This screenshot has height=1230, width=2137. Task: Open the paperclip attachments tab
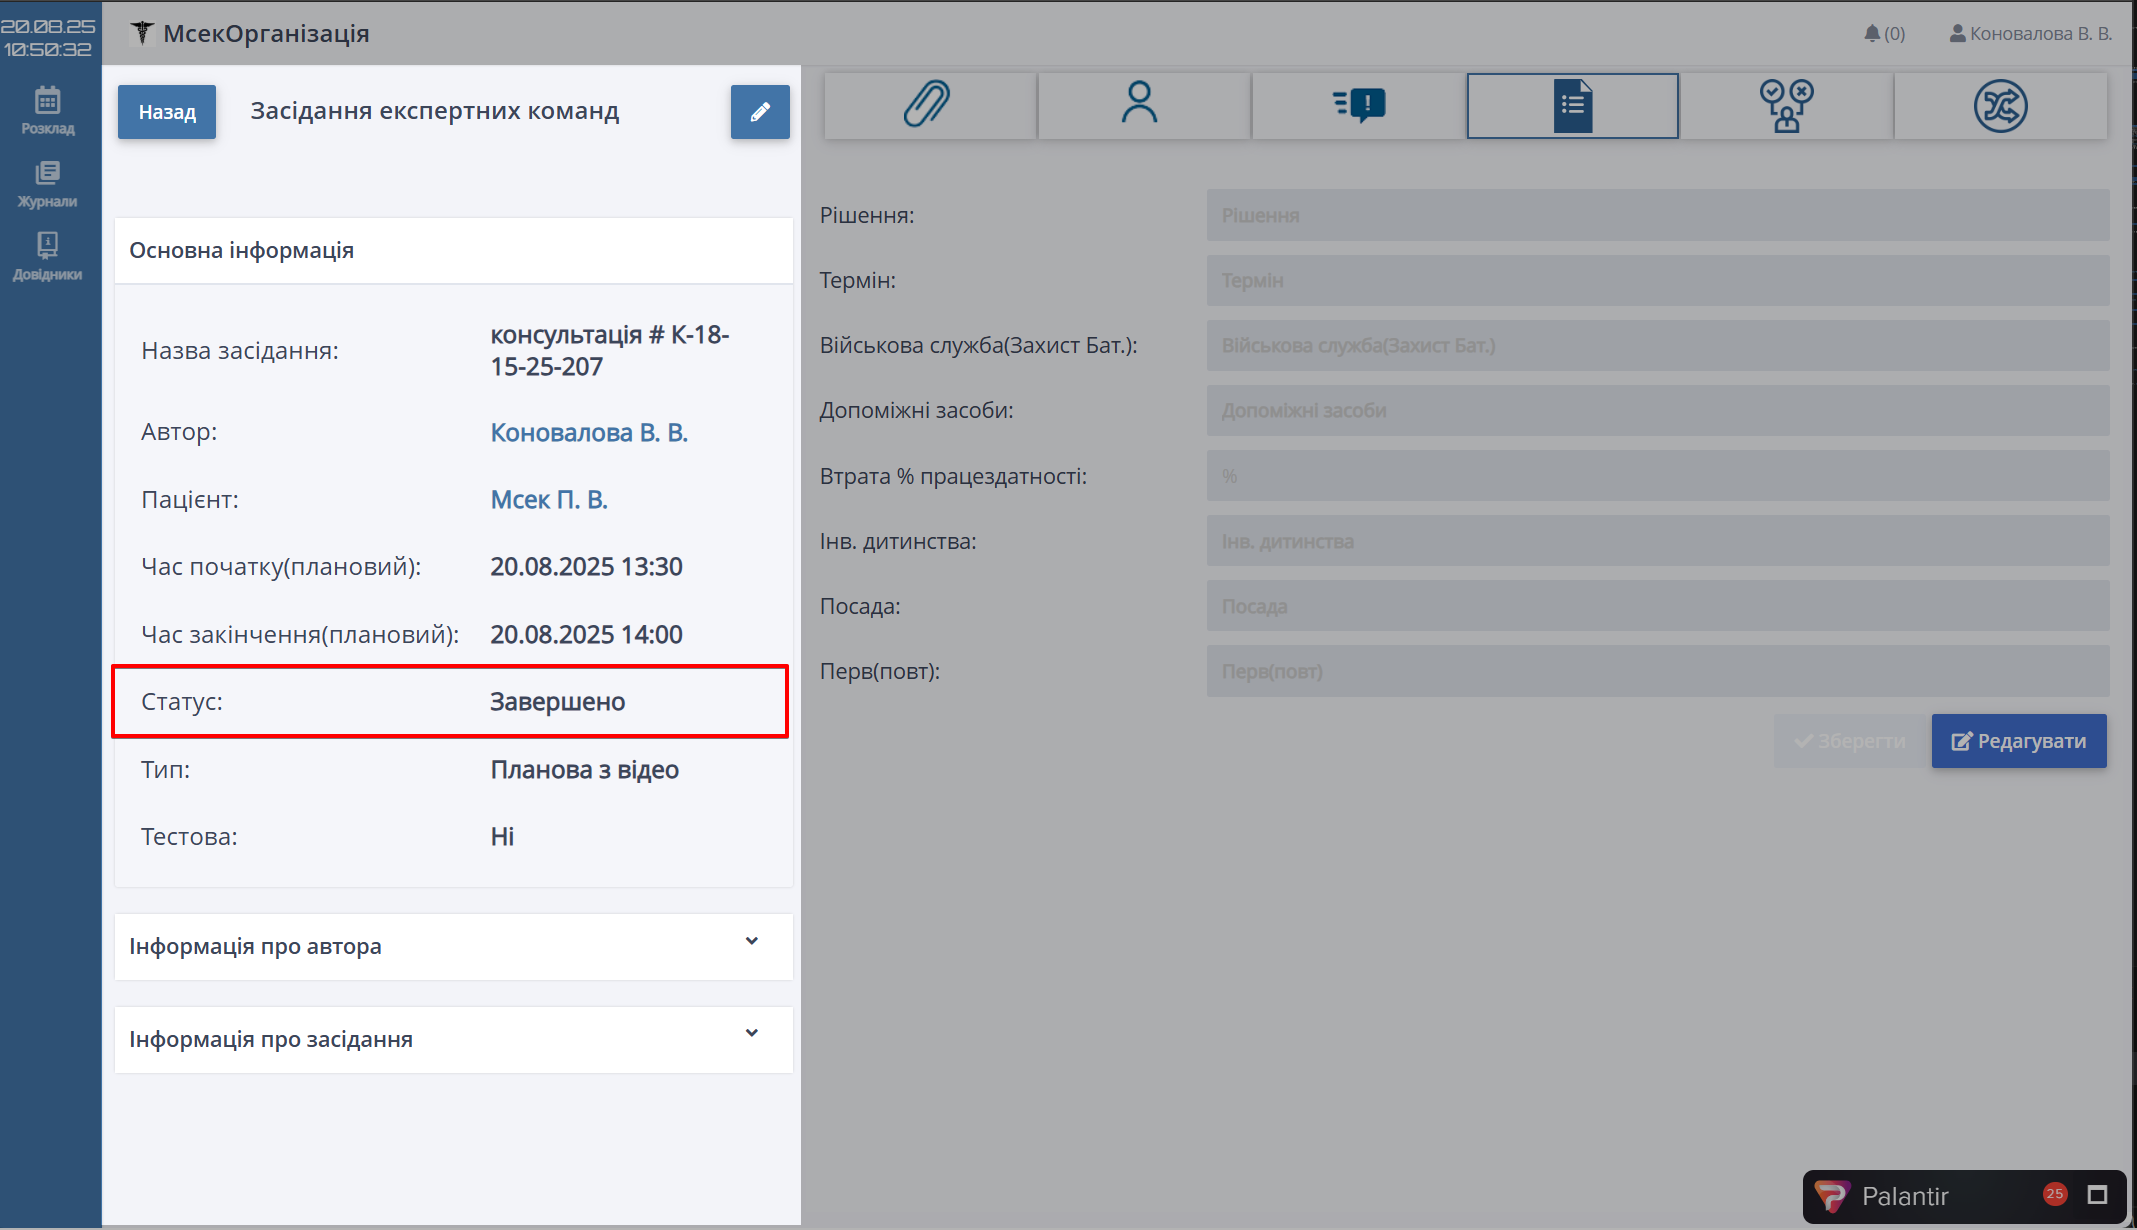(928, 105)
